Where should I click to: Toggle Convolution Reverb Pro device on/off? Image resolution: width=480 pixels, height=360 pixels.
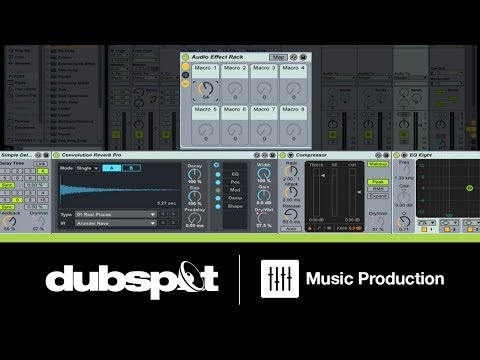(56, 155)
